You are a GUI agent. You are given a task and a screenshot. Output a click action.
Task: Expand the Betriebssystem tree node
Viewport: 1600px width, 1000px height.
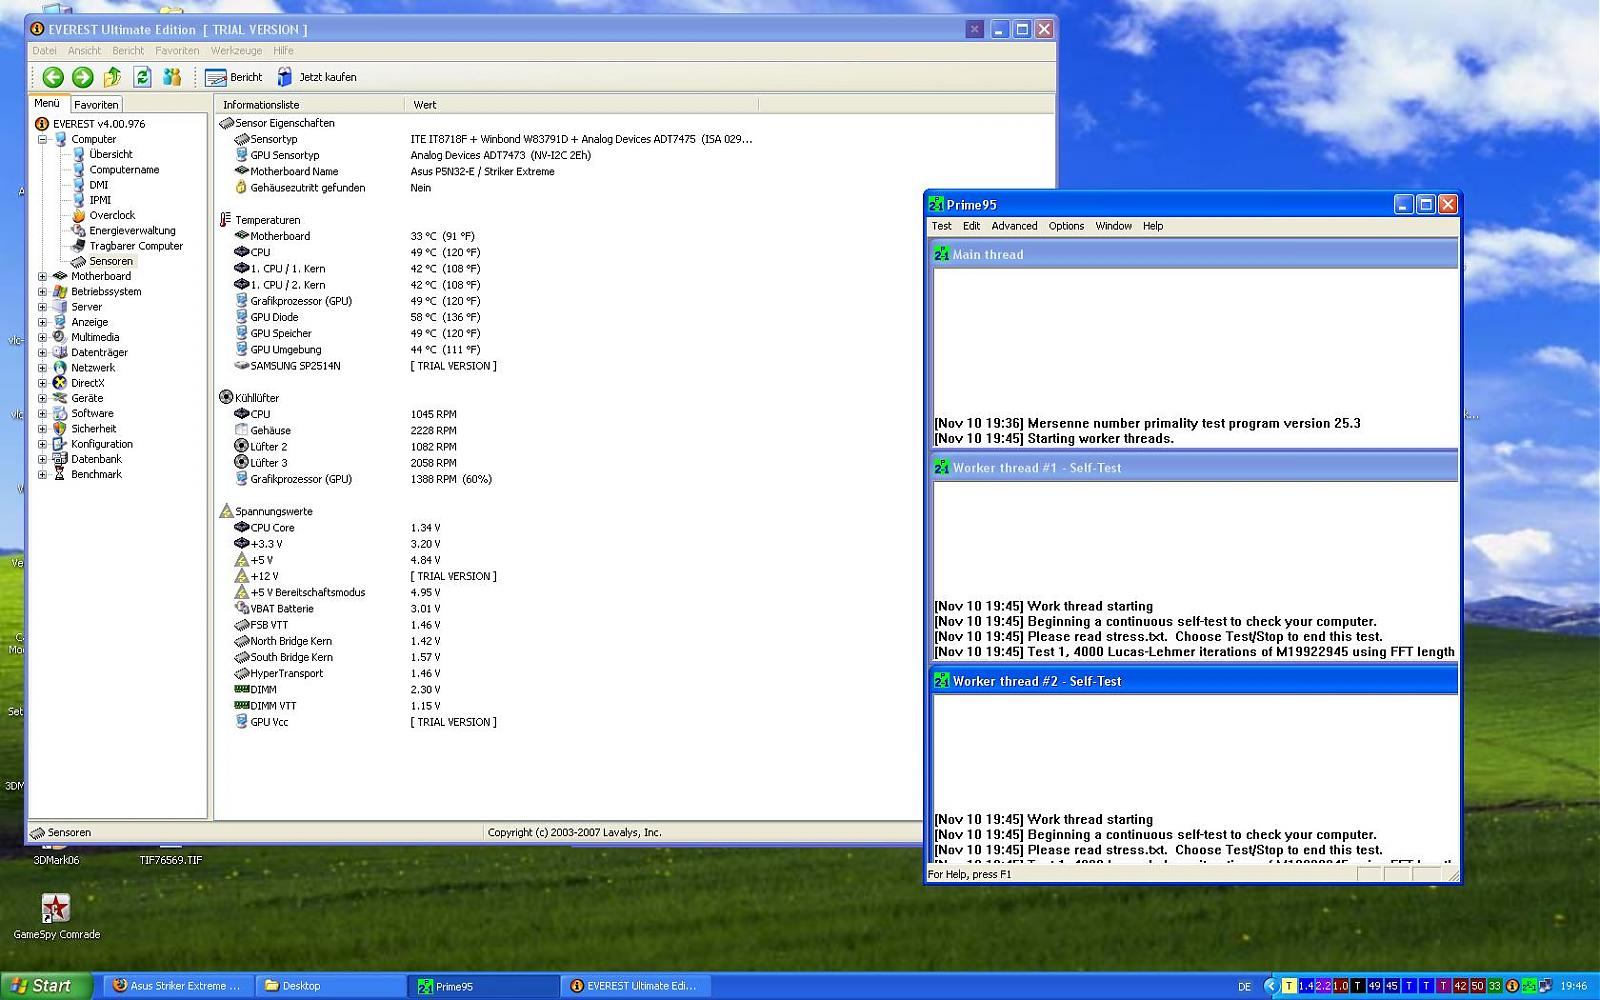click(42, 292)
